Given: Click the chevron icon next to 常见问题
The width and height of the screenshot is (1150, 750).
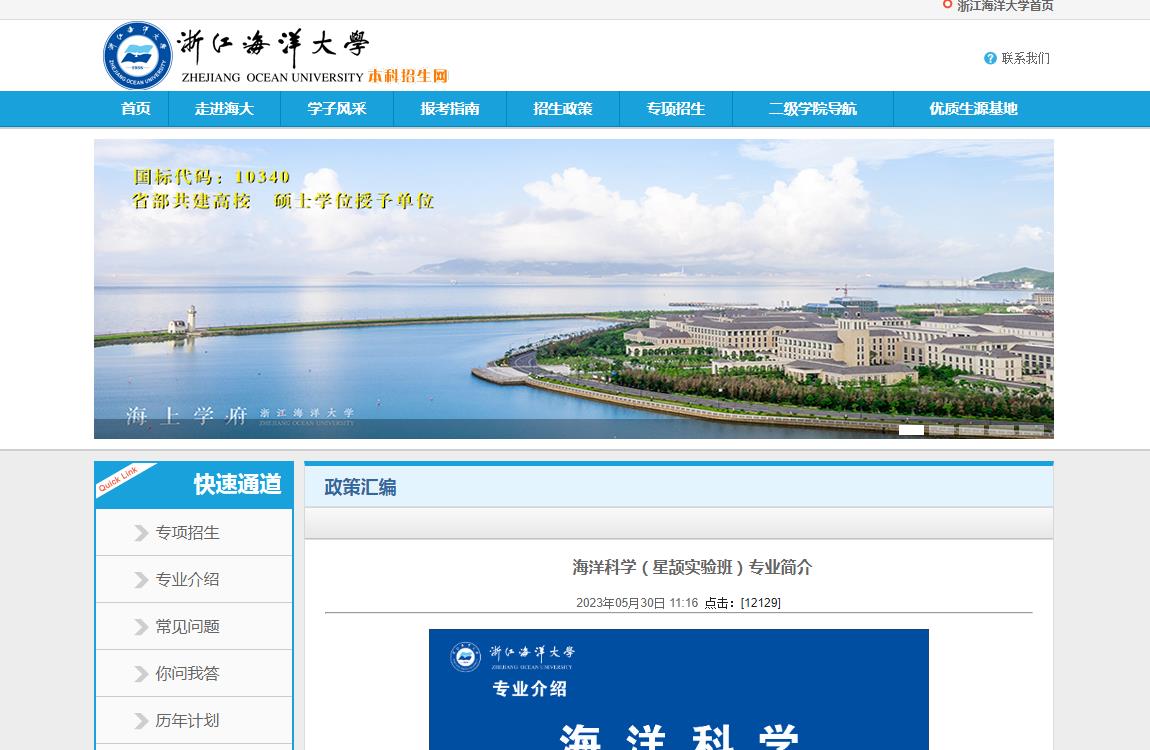Looking at the screenshot, I should pyautogui.click(x=141, y=627).
